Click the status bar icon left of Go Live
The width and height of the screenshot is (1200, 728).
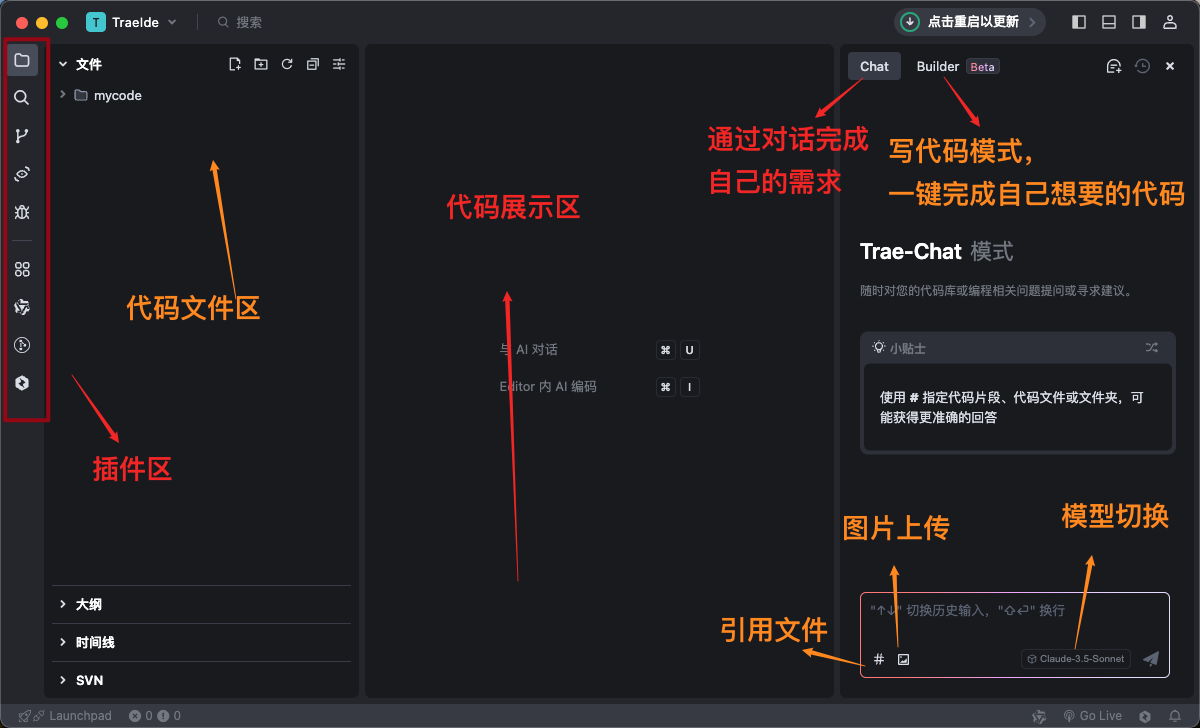[1039, 716]
